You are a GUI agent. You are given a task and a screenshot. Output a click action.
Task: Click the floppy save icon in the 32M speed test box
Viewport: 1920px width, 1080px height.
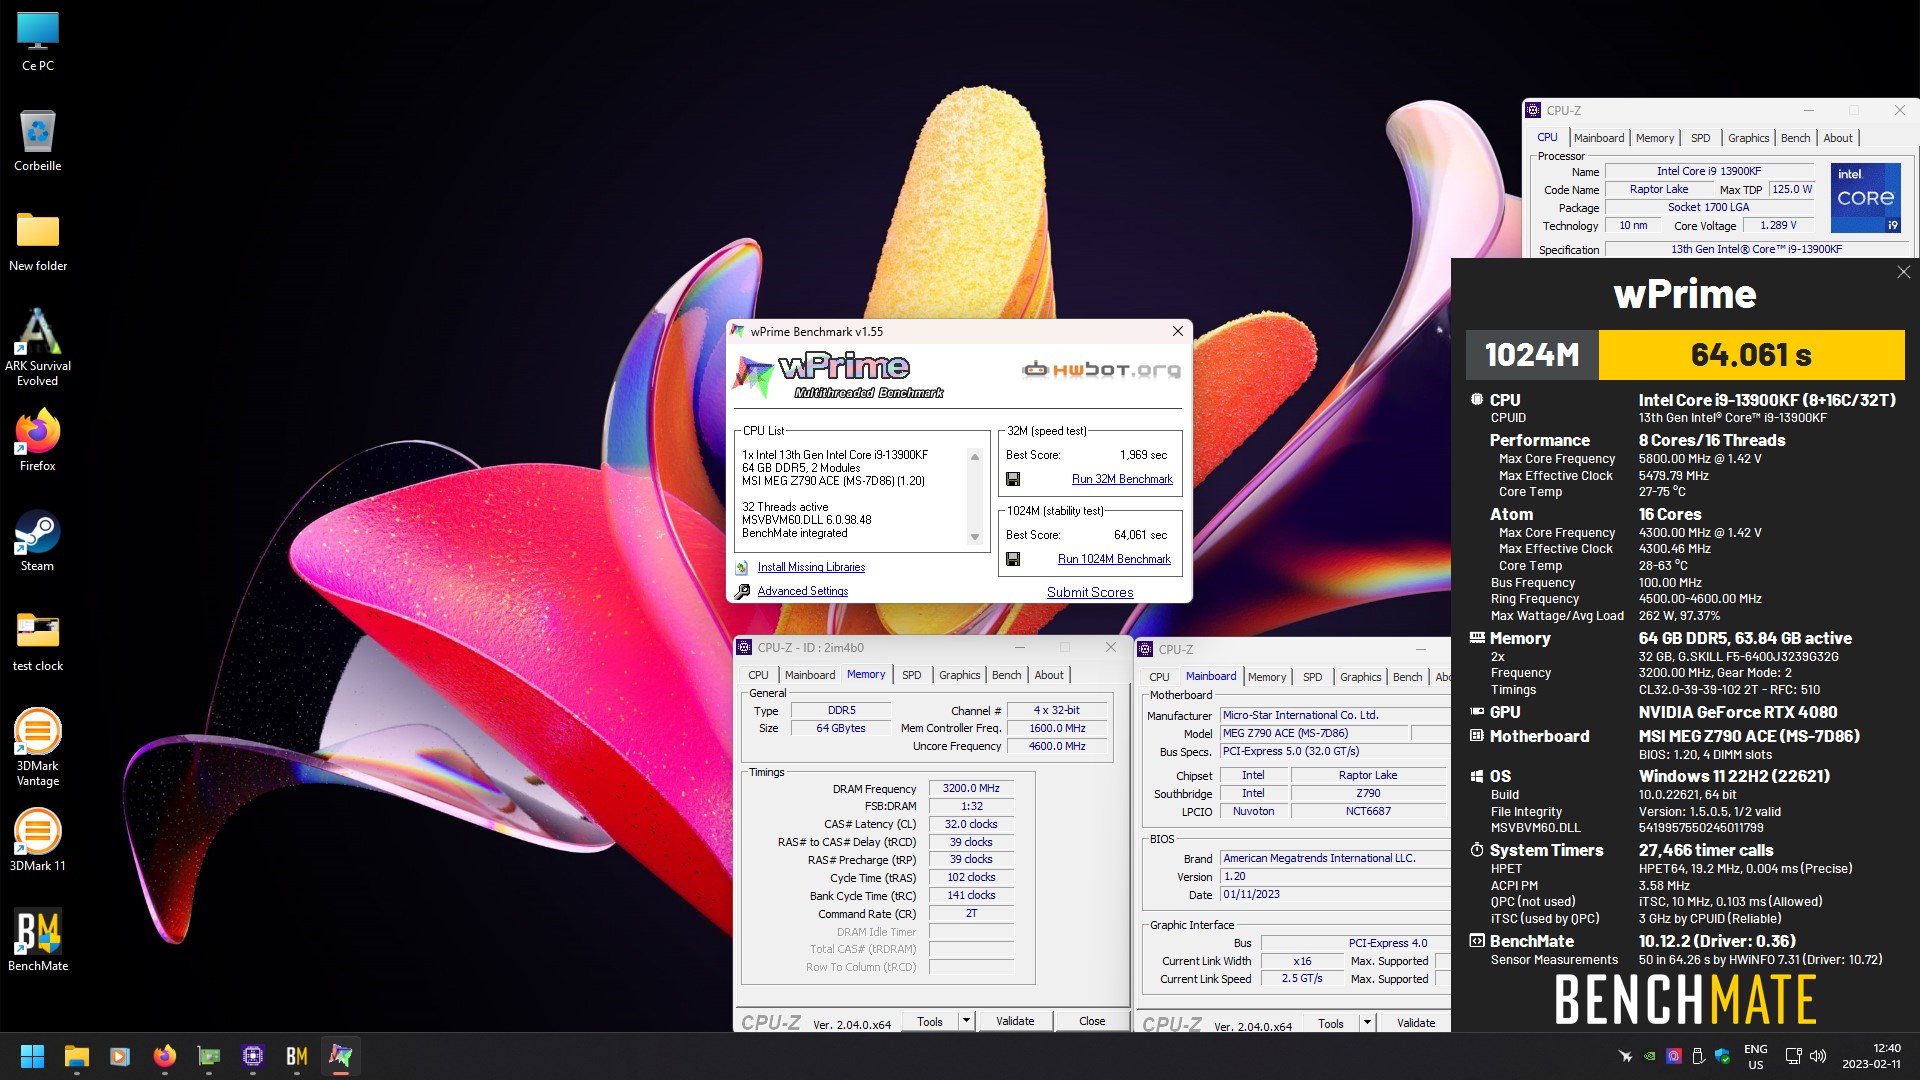[1013, 479]
